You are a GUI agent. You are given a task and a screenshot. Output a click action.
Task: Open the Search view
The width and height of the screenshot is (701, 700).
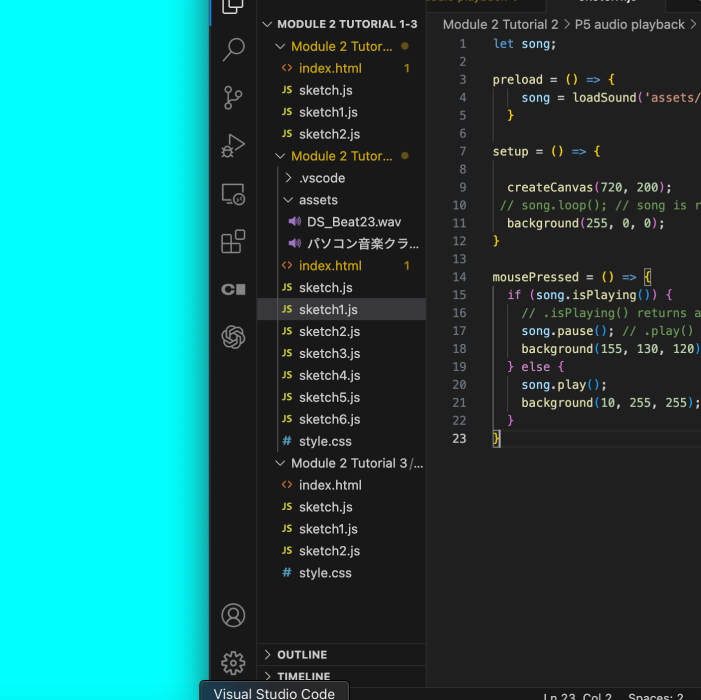[233, 49]
